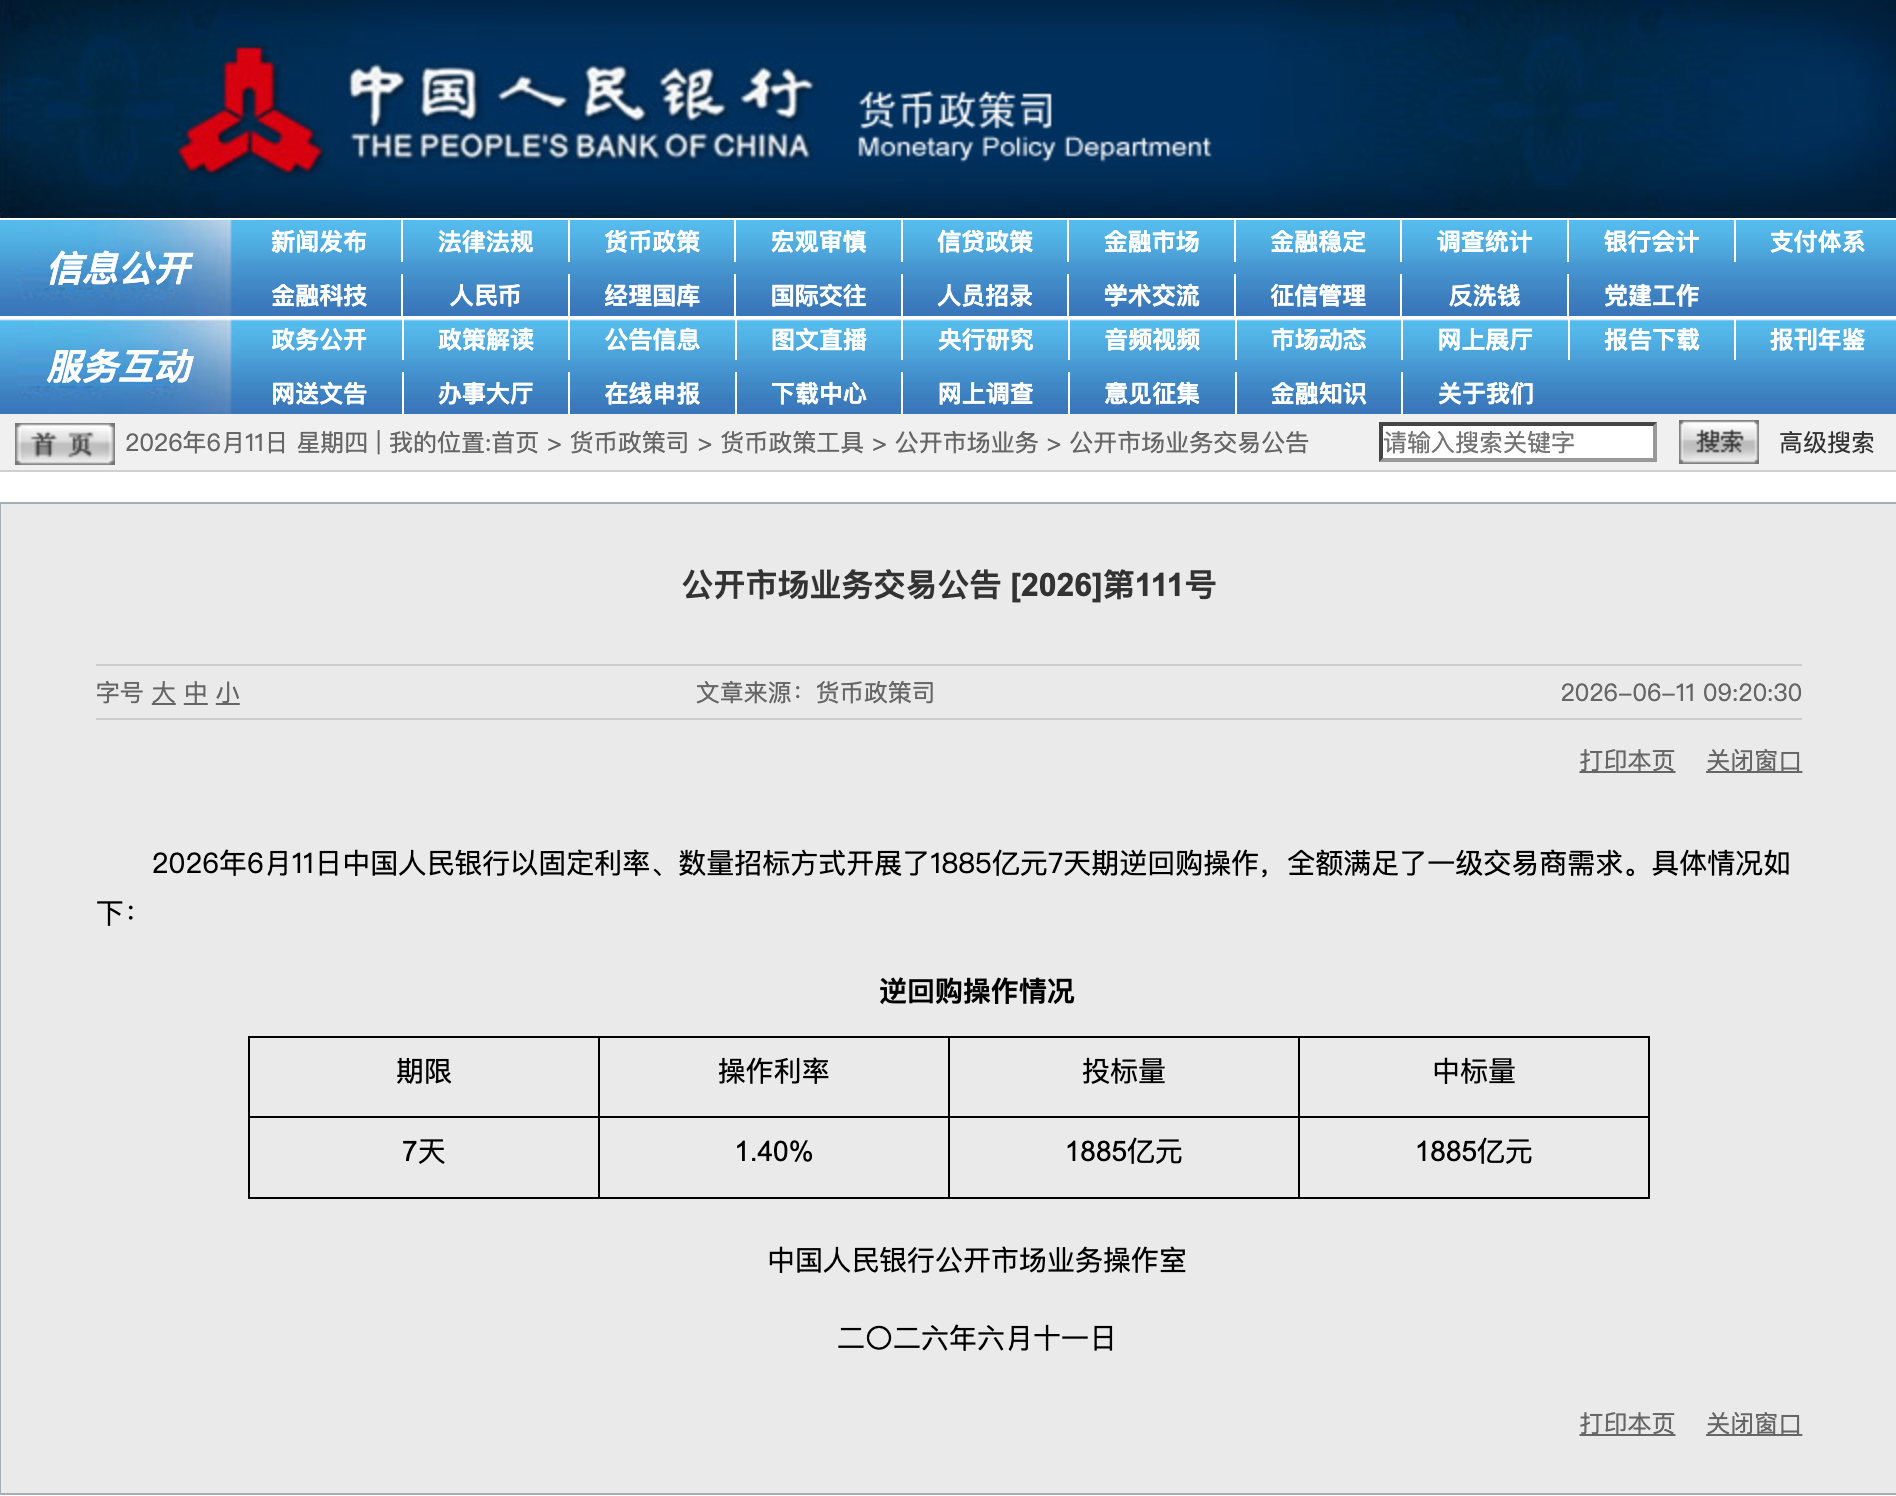Open the 办事大厅 menu item
The width and height of the screenshot is (1896, 1496).
(485, 394)
